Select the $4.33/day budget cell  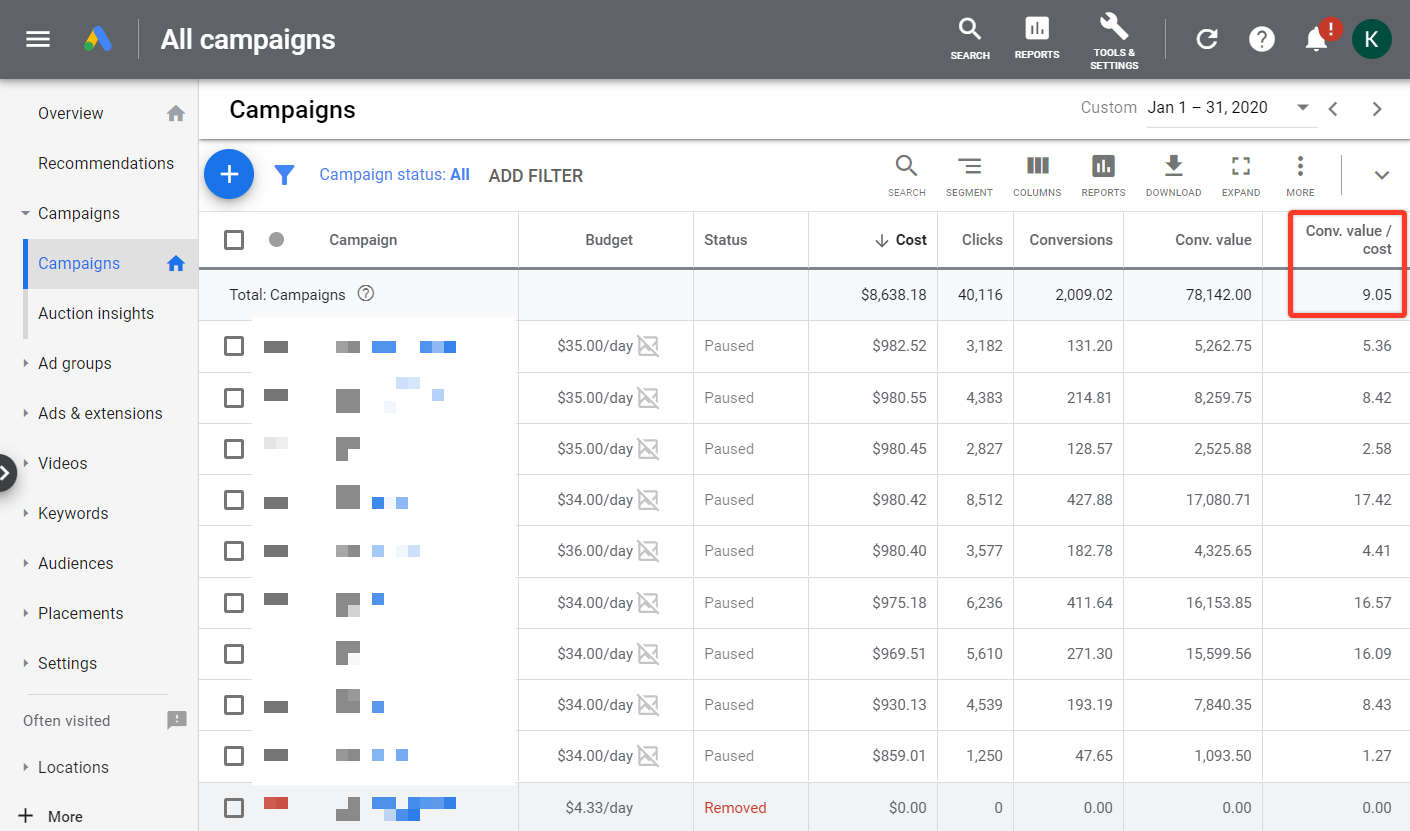coord(599,808)
